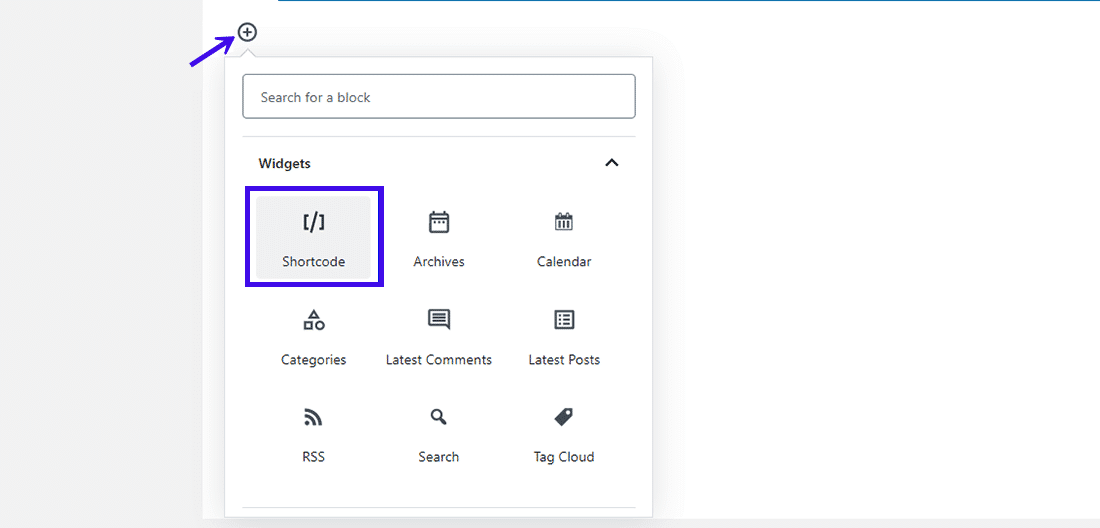Select the Shortcode bracket icon
This screenshot has height=528, width=1100.
coord(314,223)
